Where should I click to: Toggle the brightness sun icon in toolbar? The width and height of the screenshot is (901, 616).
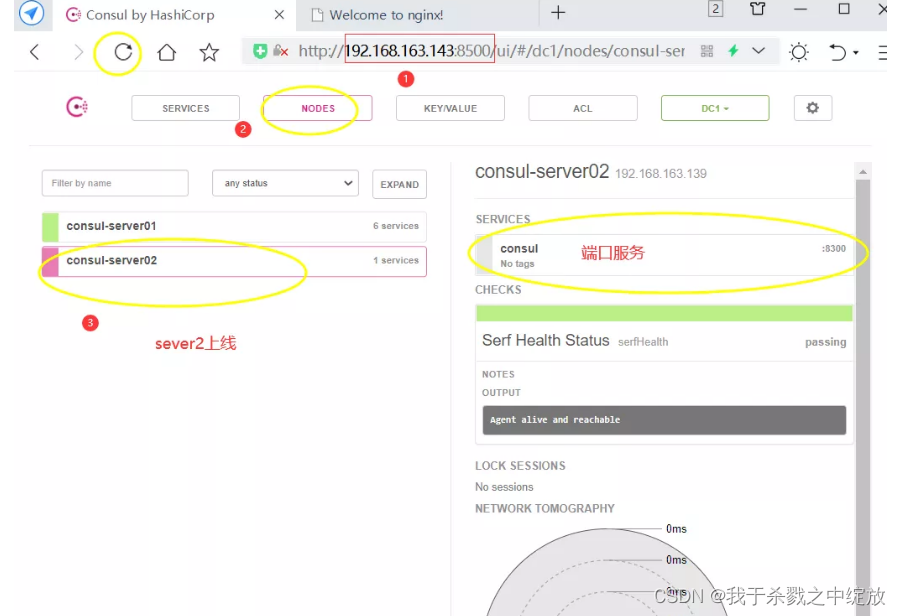tap(798, 50)
